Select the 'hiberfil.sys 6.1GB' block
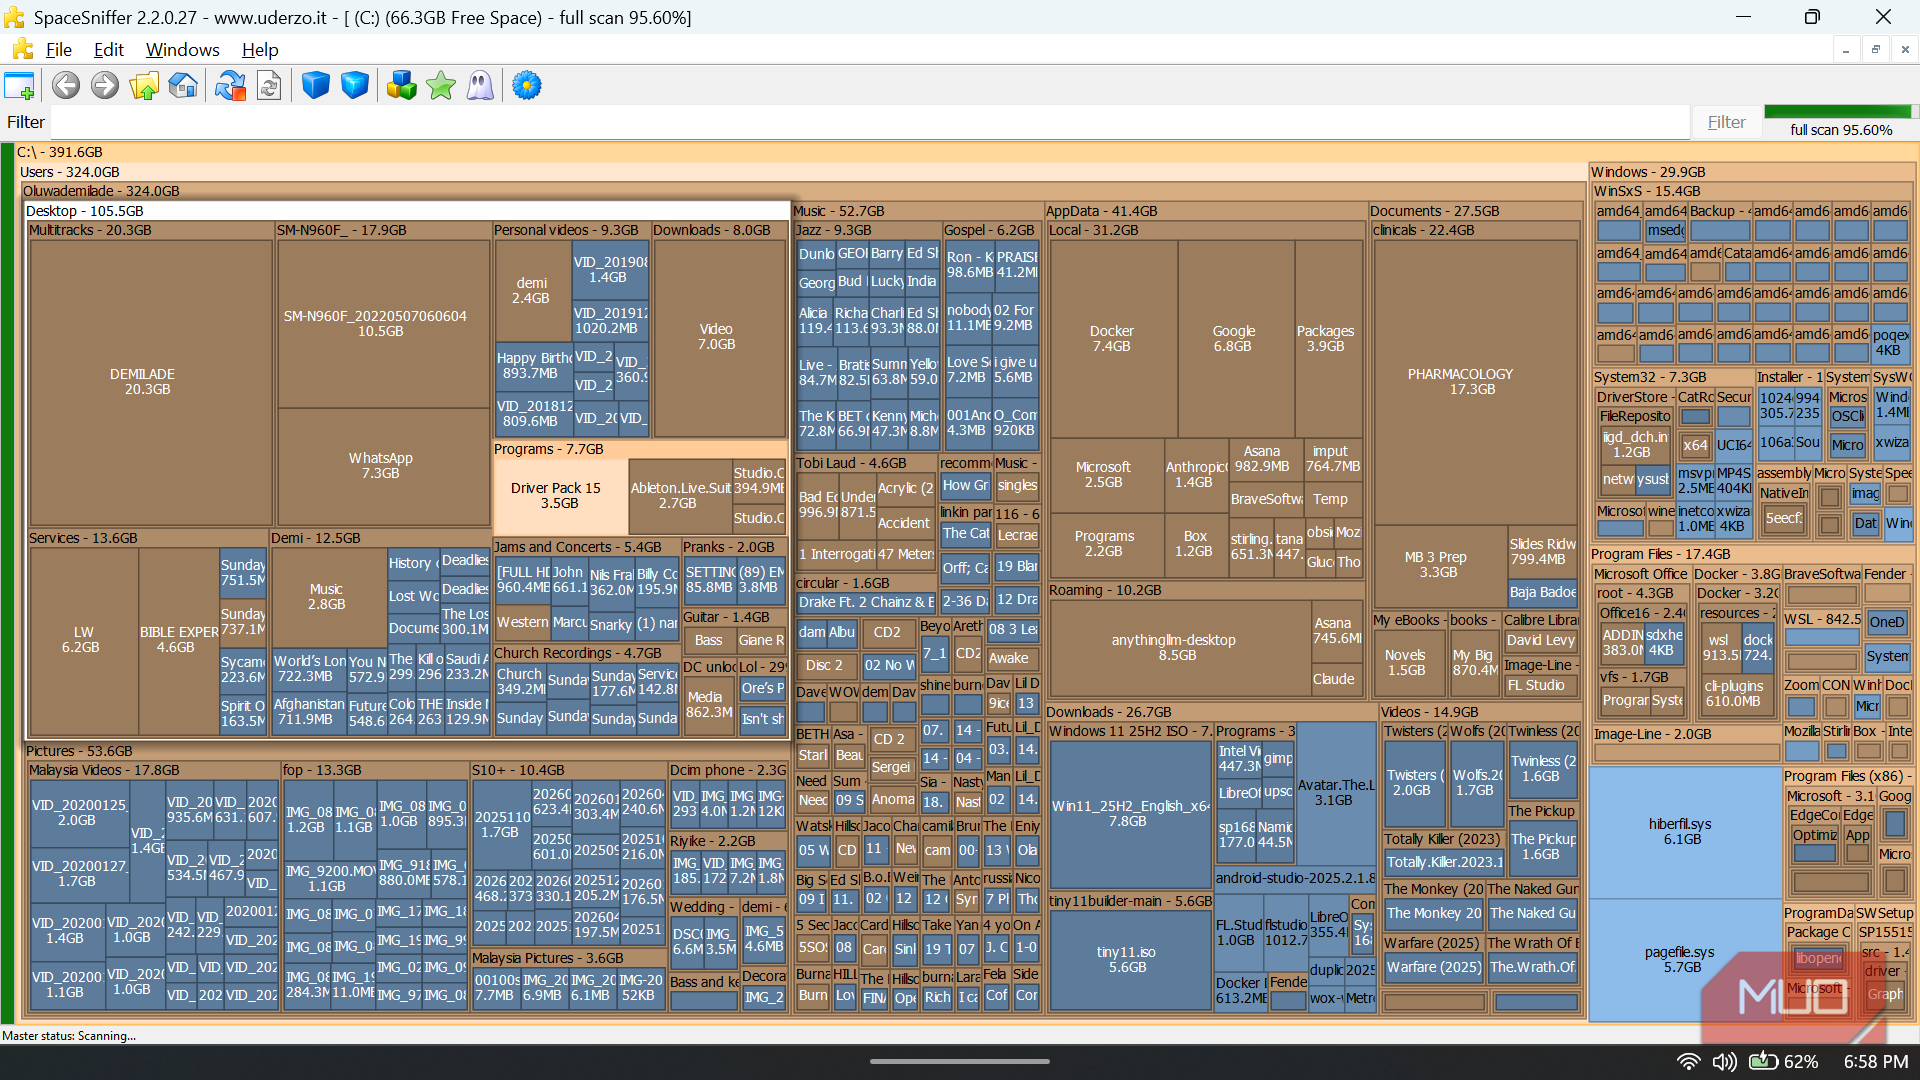Viewport: 1920px width, 1080px height. pos(1684,832)
